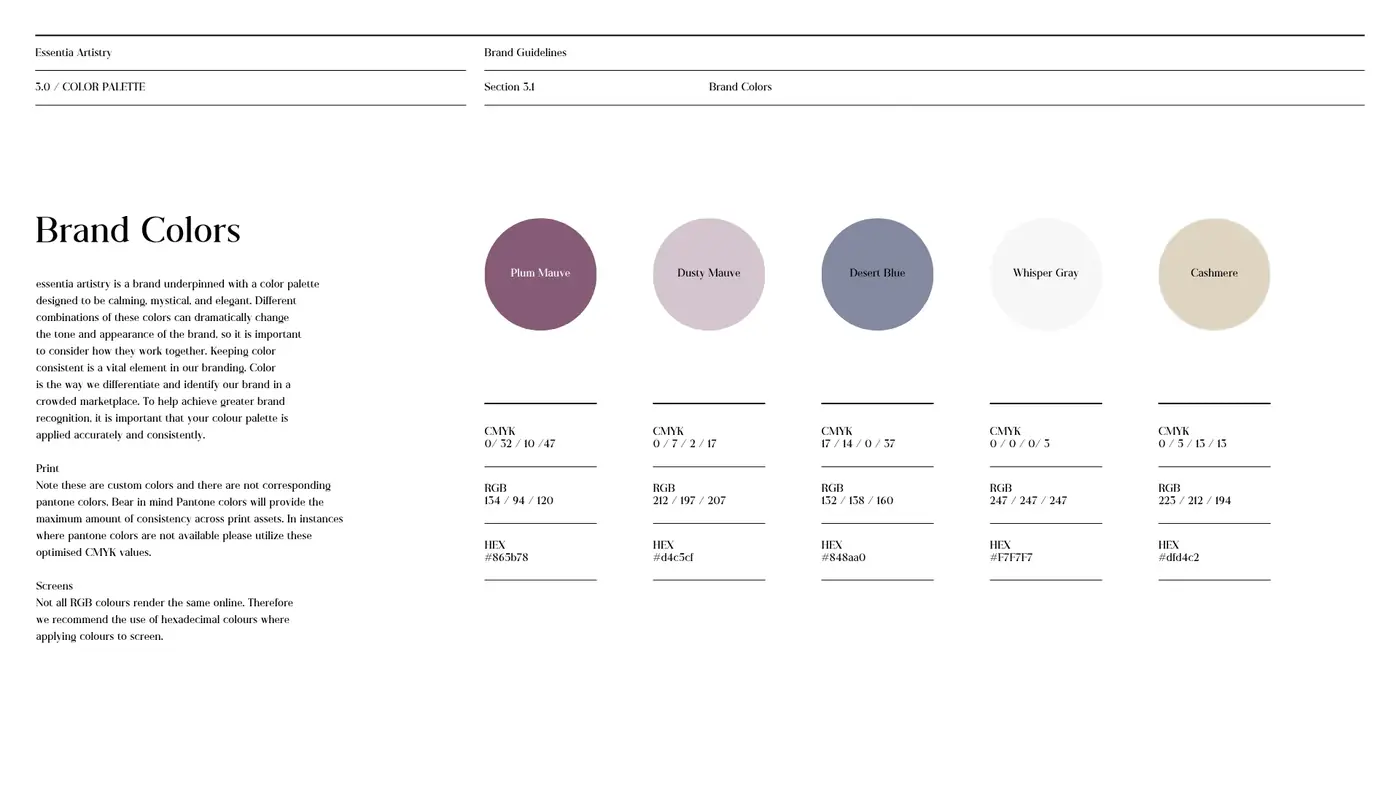Select the Dusty Mauve color circle
1400x788 pixels.
pos(709,274)
